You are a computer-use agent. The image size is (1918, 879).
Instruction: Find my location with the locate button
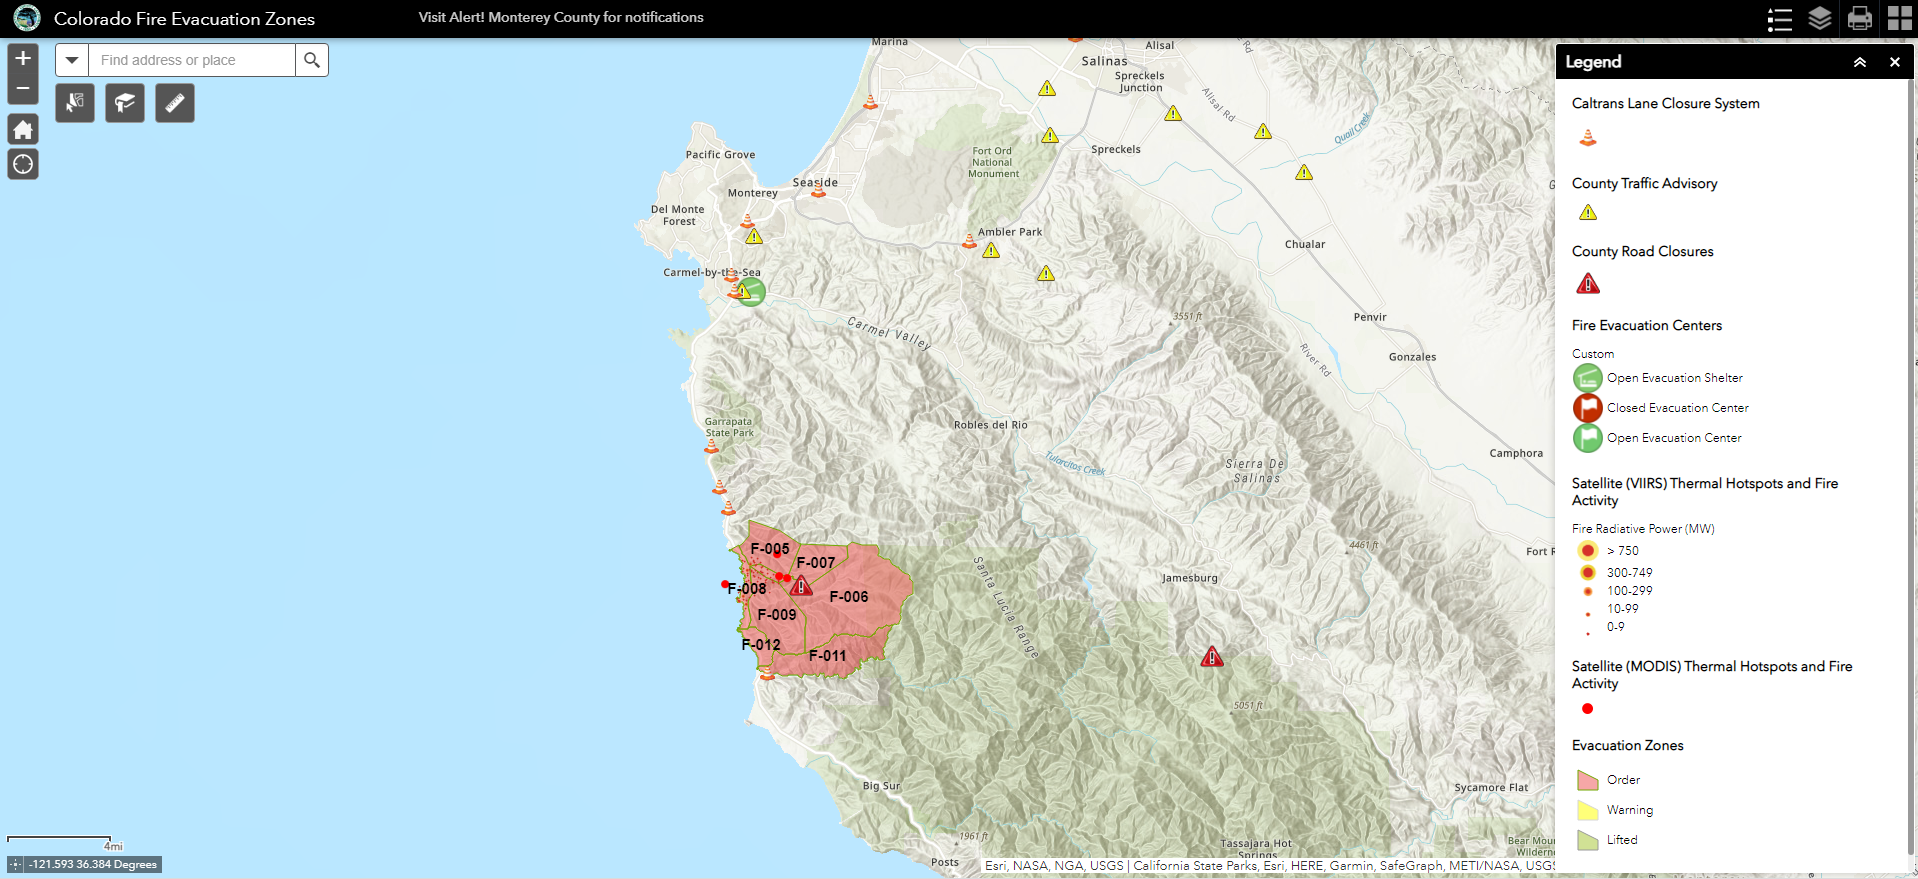coord(23,164)
